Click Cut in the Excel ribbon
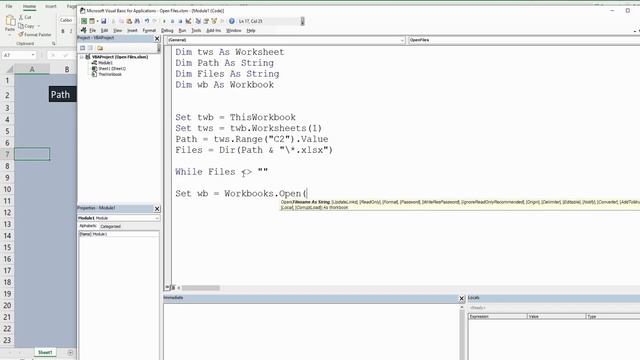This screenshot has width=640, height=360. 25,17
